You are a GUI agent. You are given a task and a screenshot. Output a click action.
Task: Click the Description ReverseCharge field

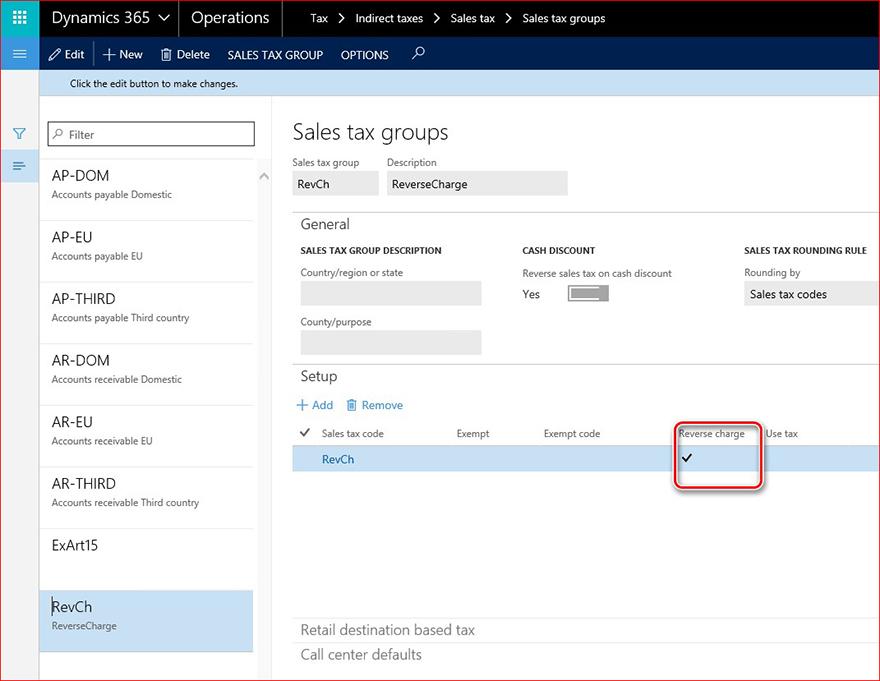pos(477,184)
